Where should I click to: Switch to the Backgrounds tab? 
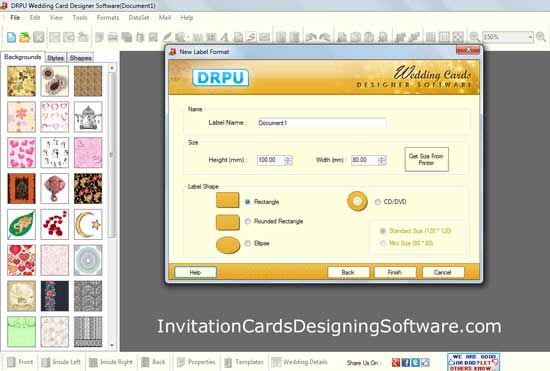pos(23,57)
